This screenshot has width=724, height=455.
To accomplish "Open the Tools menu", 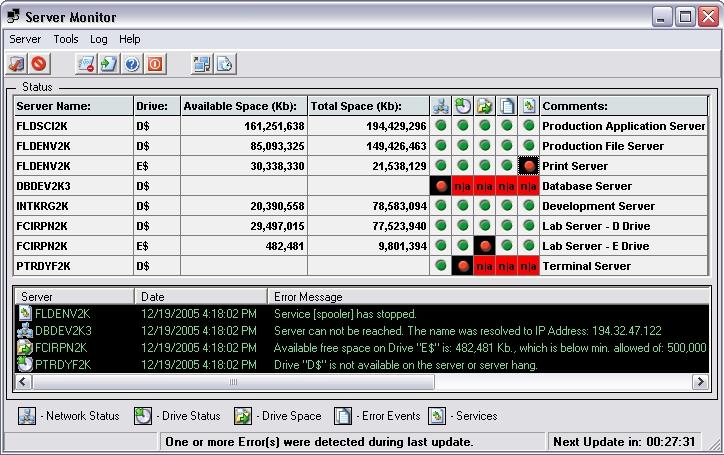I will pyautogui.click(x=66, y=39).
